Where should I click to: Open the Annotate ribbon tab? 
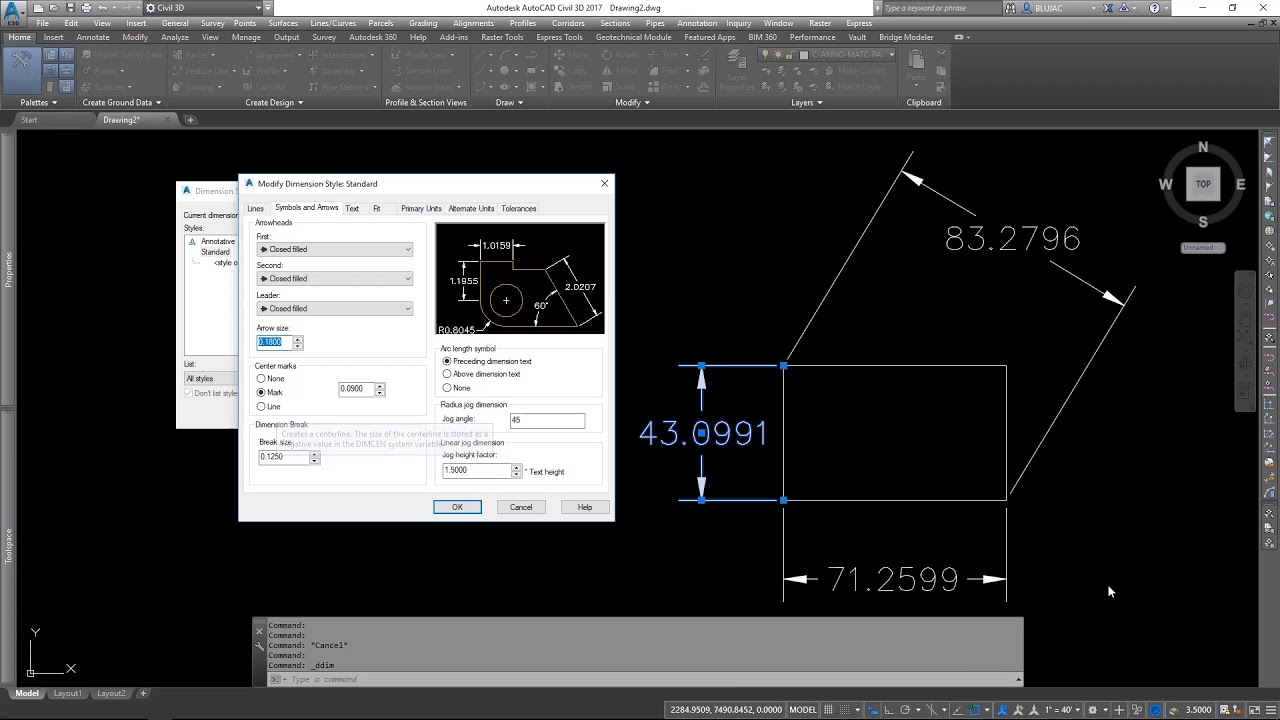click(x=93, y=37)
